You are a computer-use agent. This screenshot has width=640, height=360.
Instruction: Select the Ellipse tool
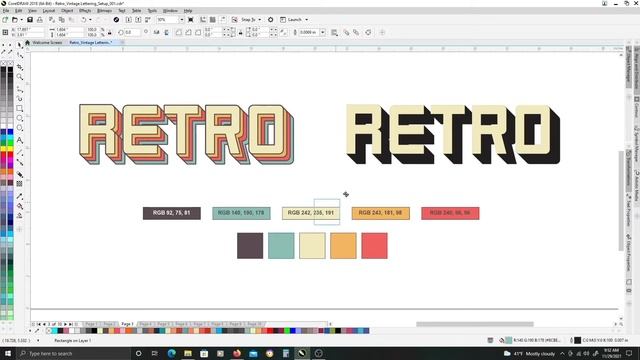[19, 118]
